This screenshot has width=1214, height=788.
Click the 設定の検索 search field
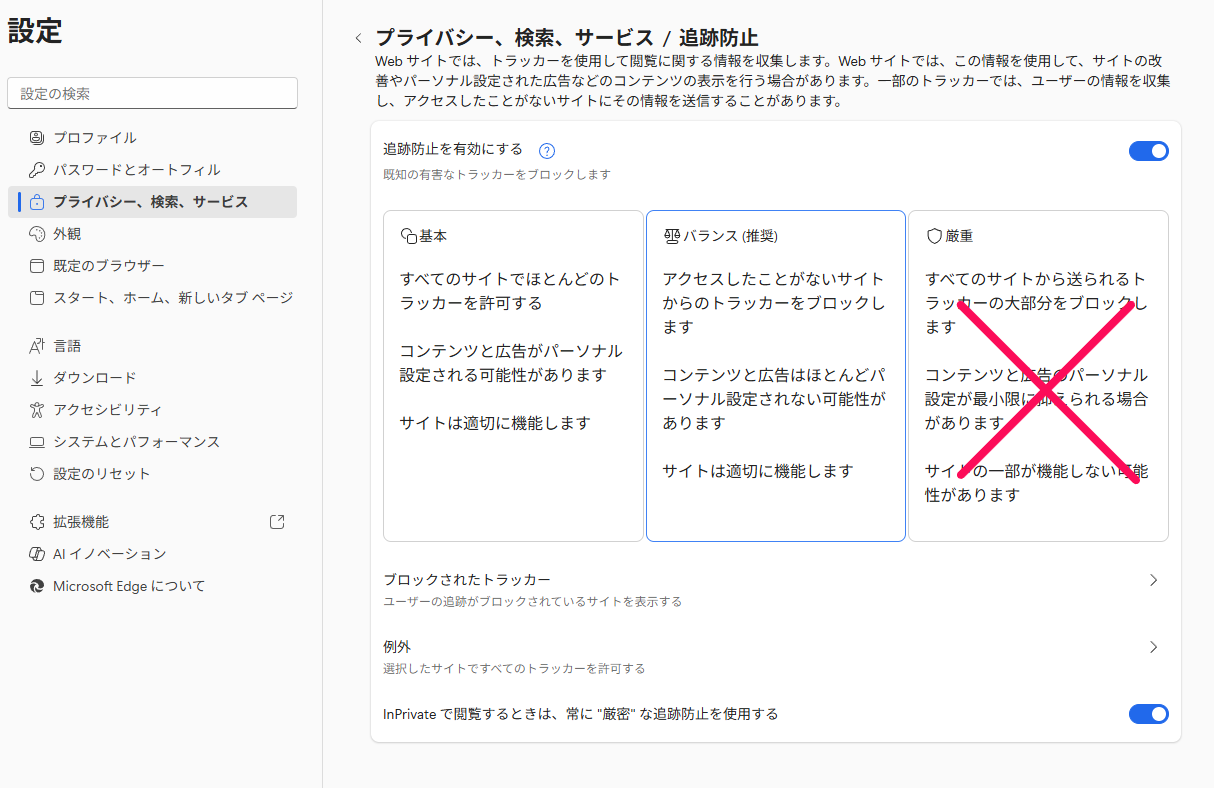coord(152,94)
